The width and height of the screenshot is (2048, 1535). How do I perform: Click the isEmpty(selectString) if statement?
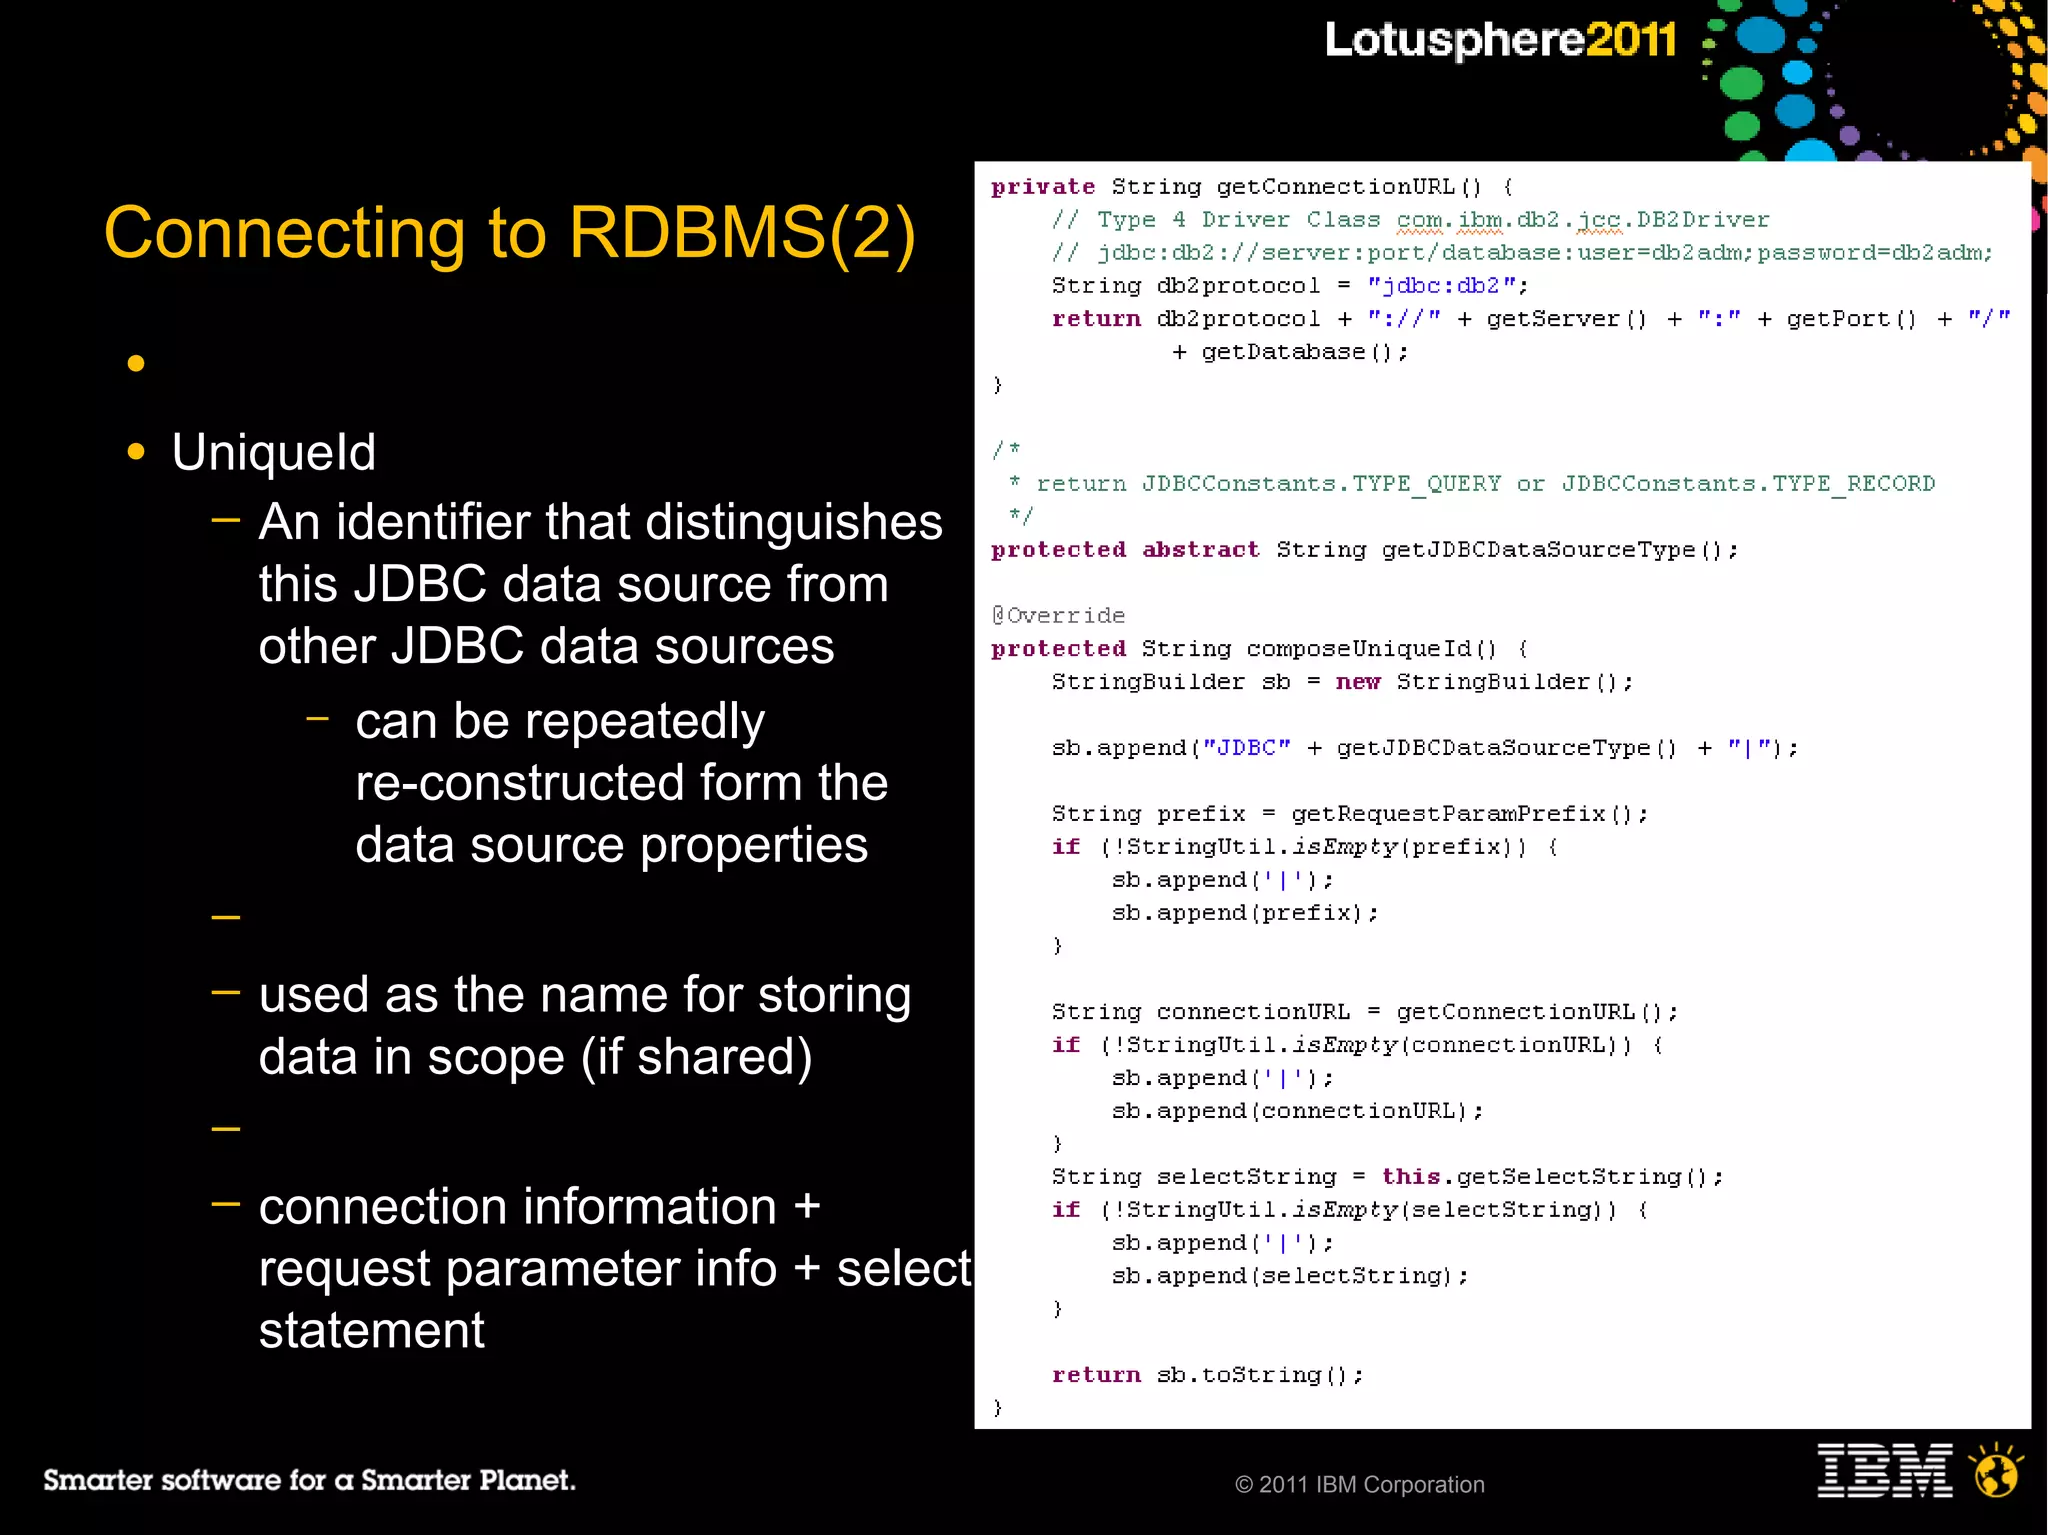(1350, 1210)
